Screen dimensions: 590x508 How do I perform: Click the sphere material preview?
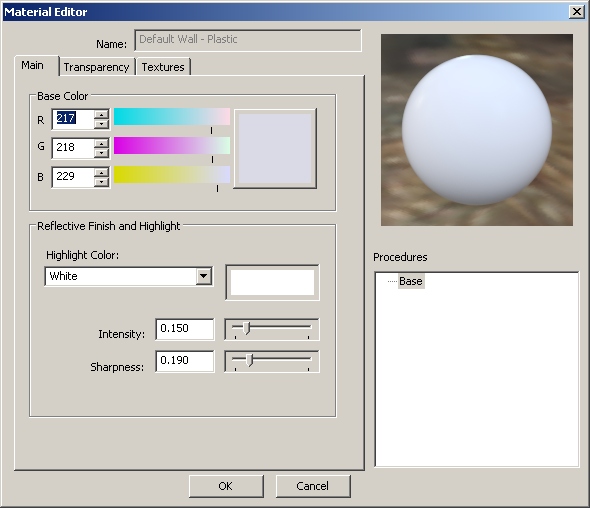coord(477,130)
